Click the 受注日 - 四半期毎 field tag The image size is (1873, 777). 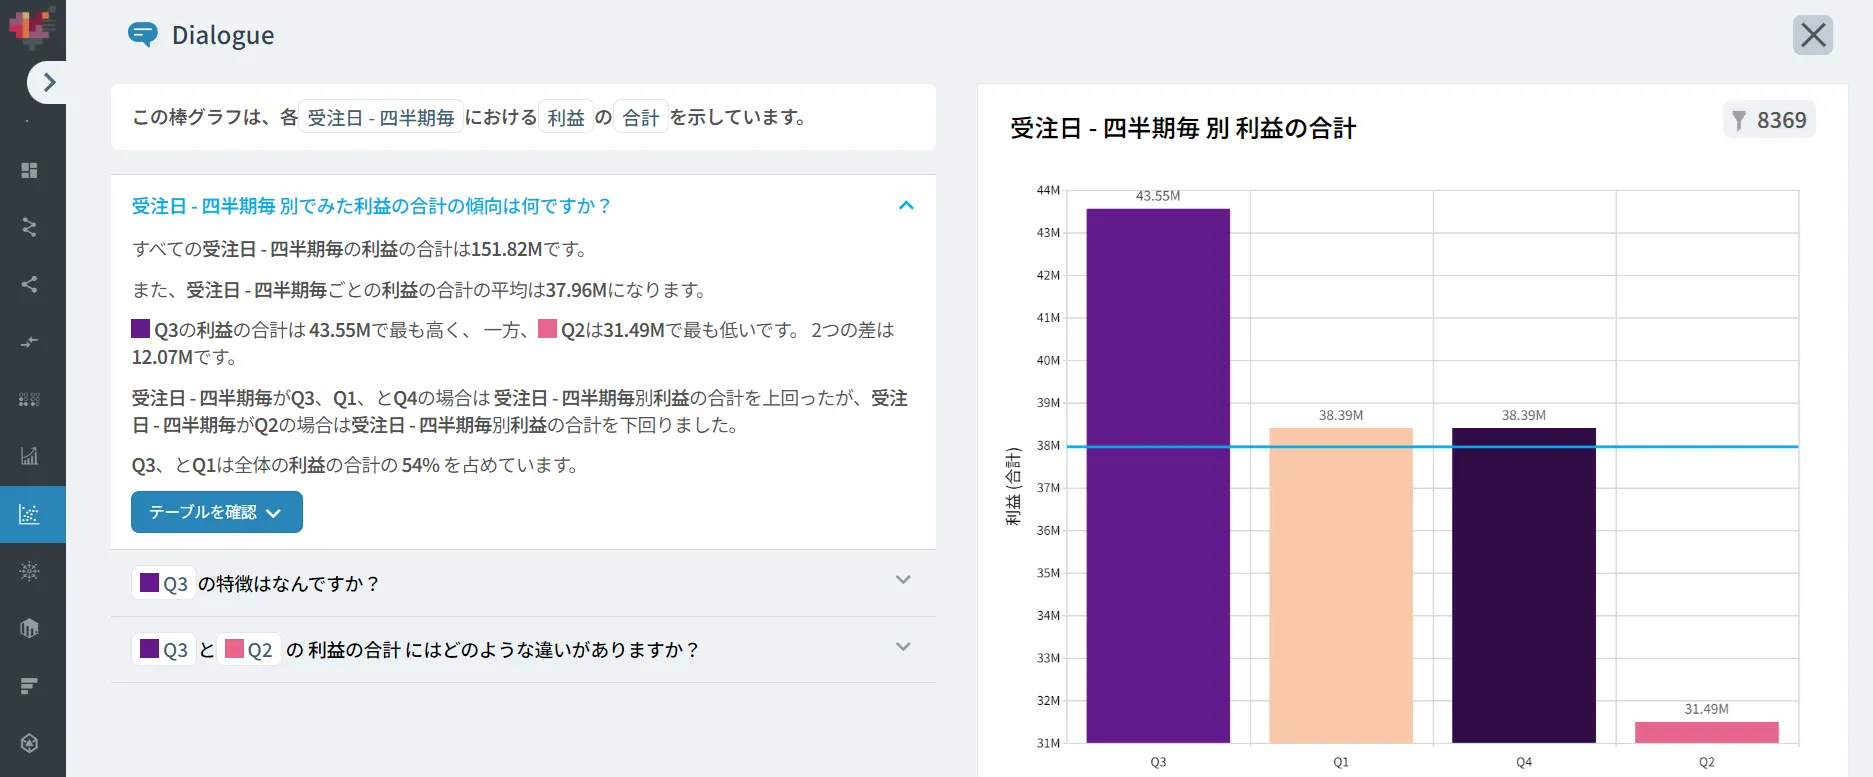click(x=381, y=118)
